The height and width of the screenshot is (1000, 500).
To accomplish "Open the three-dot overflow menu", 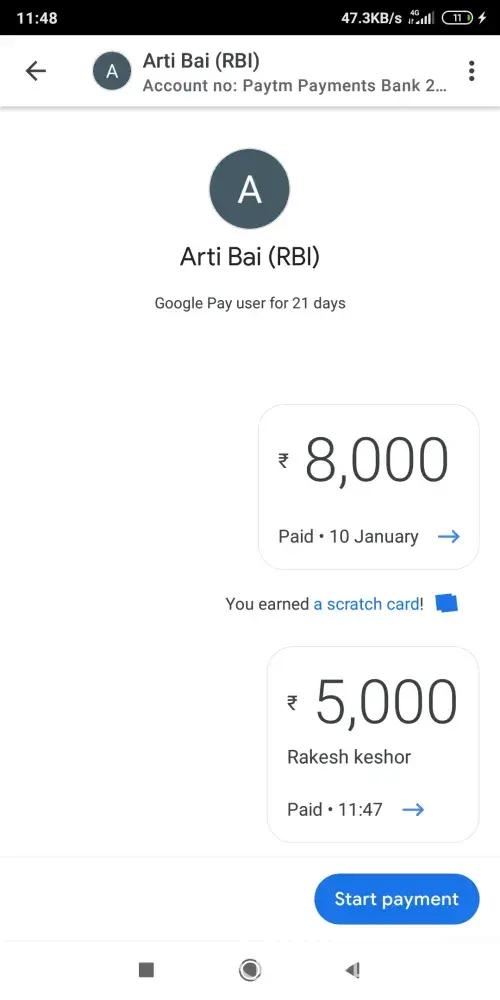I will pos(471,71).
